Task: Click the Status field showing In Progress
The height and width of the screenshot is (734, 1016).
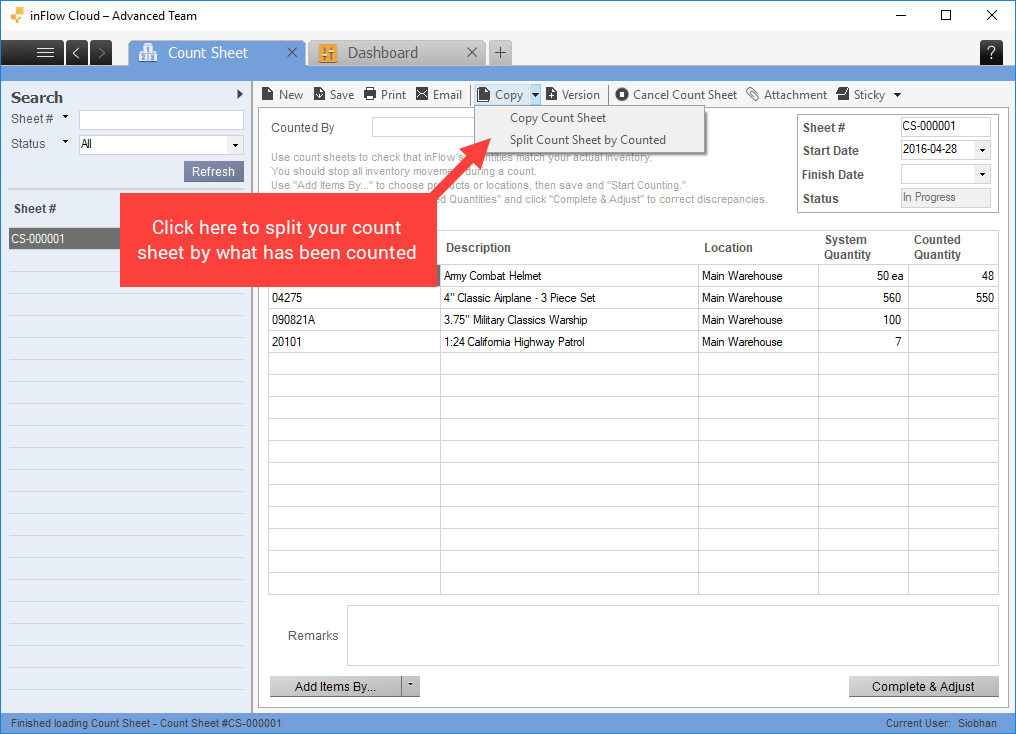Action: pos(945,198)
